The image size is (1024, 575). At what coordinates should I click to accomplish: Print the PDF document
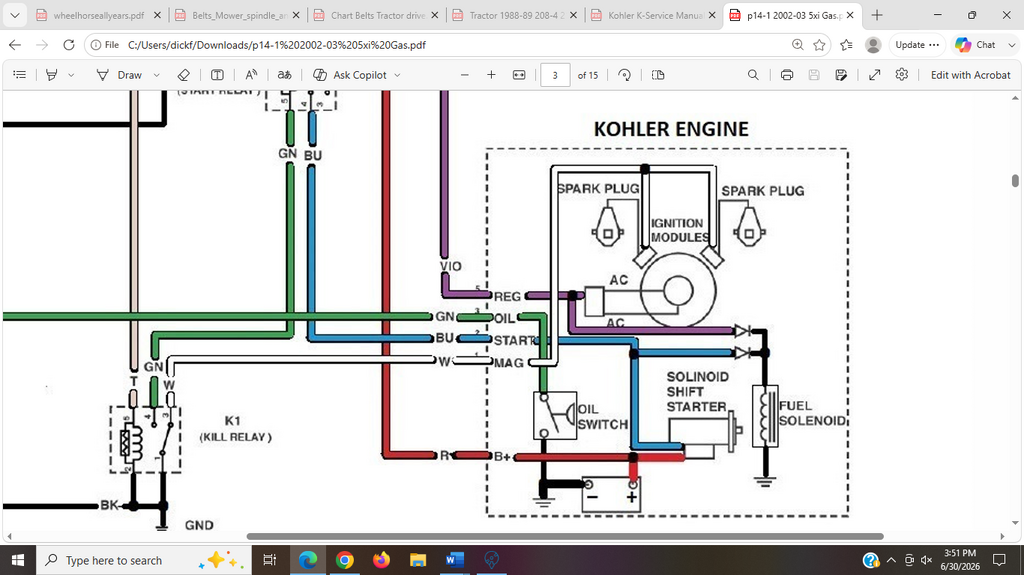click(x=787, y=75)
